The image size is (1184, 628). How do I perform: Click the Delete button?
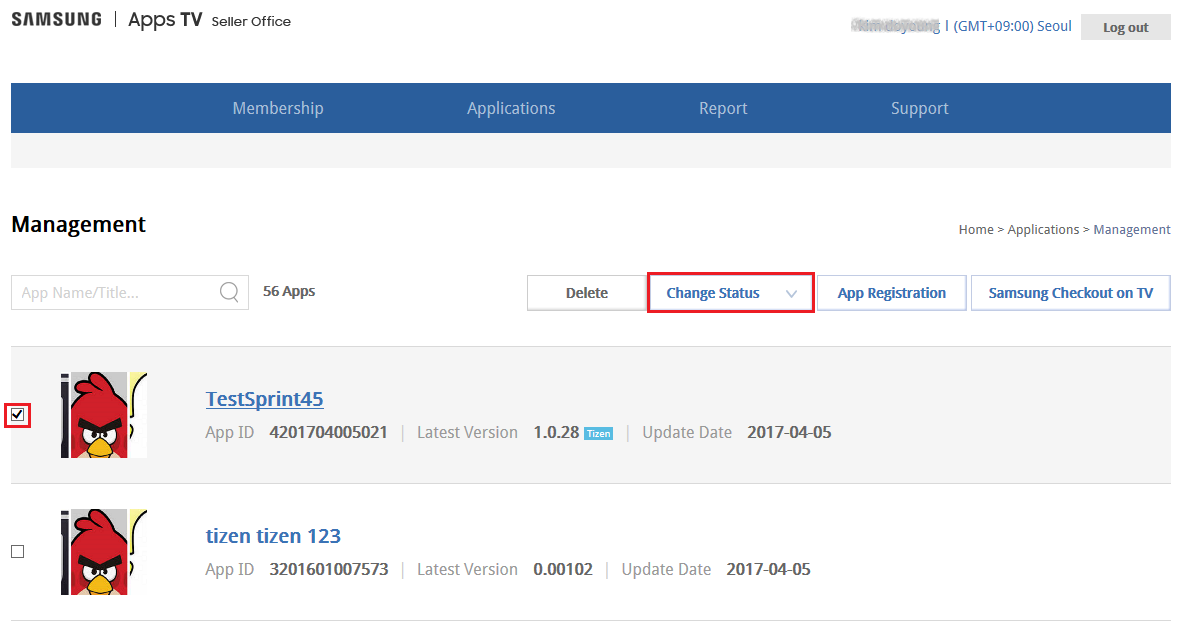pyautogui.click(x=587, y=293)
